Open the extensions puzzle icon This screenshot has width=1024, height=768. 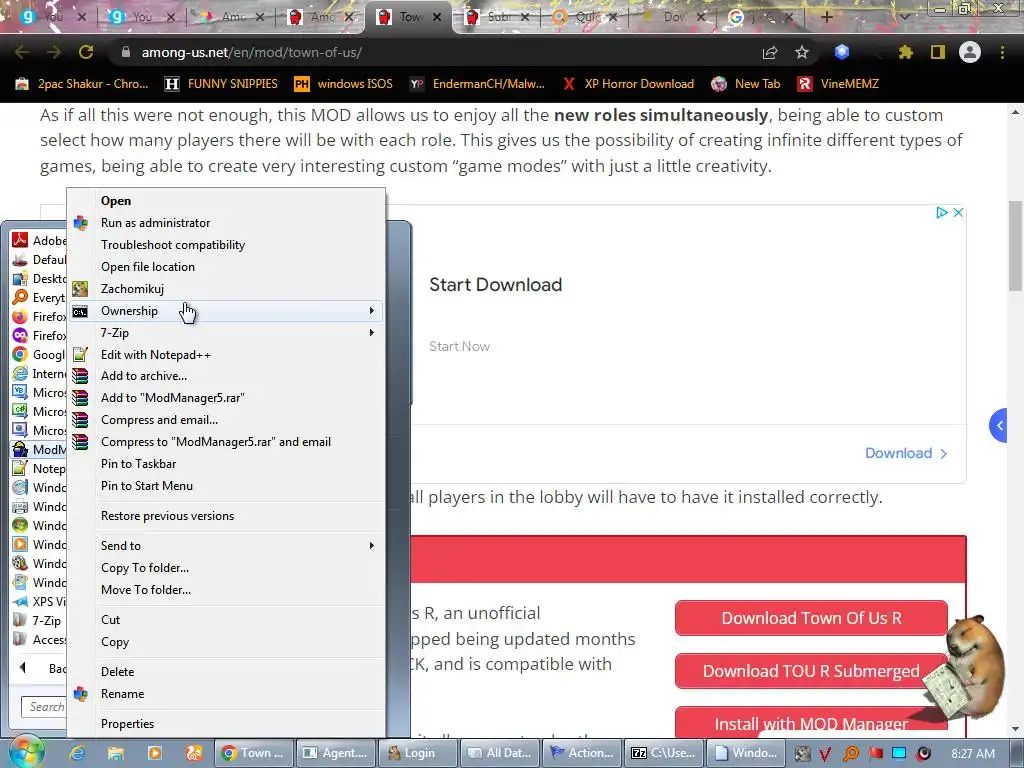click(905, 52)
